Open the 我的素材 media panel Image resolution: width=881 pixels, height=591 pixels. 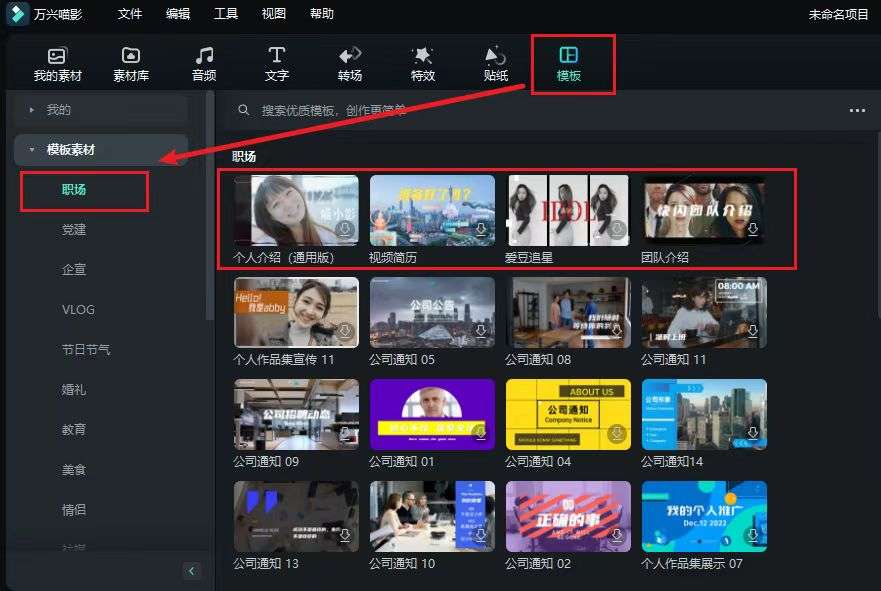pyautogui.click(x=58, y=63)
